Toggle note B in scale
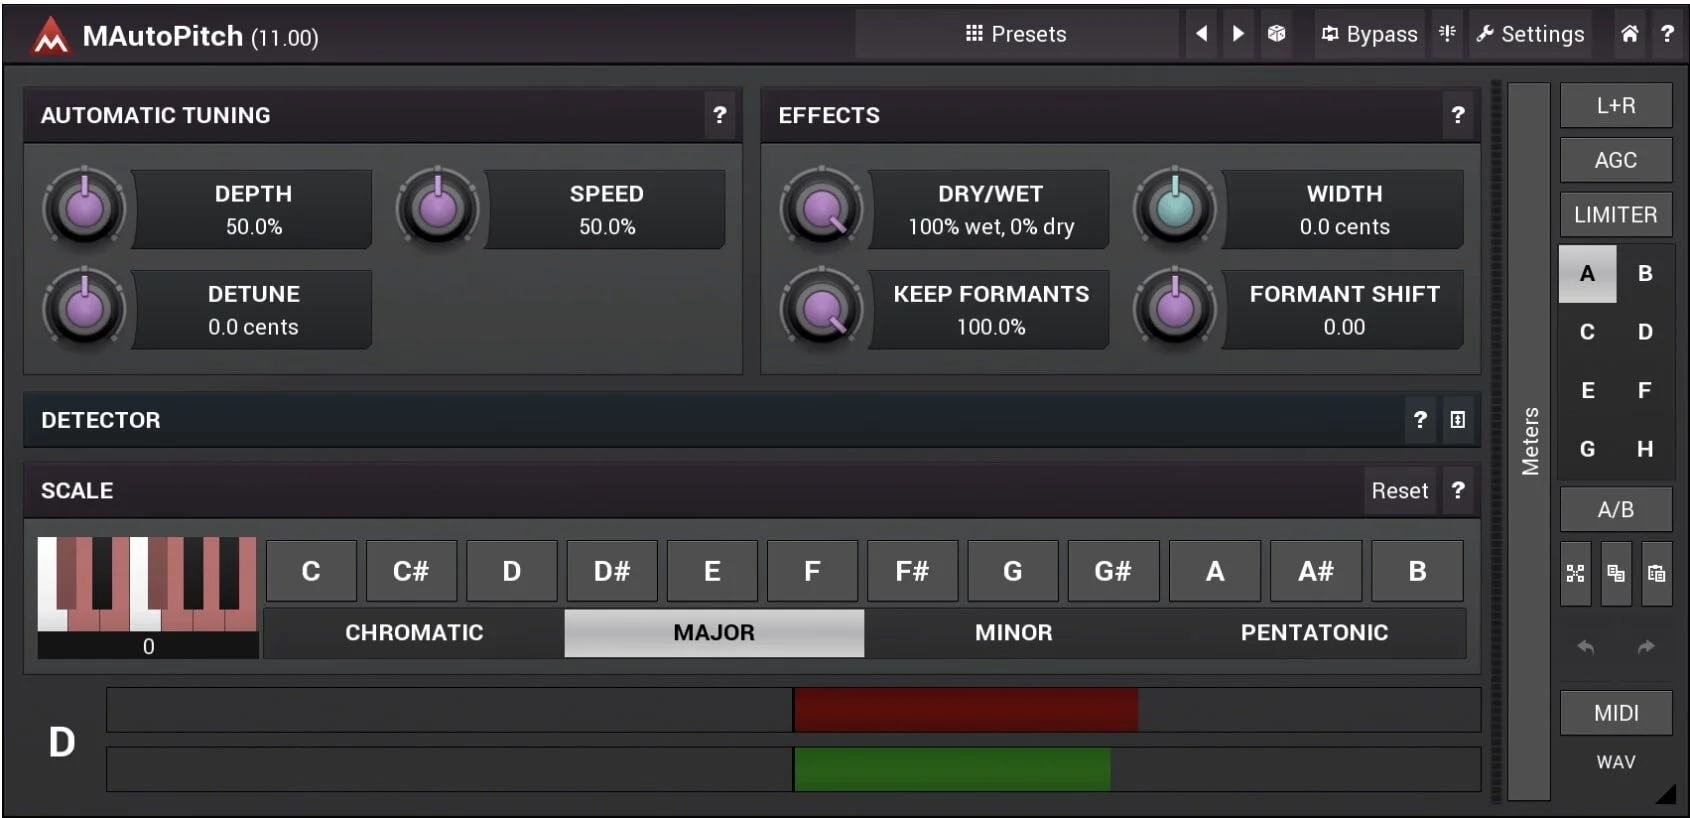 [1417, 572]
